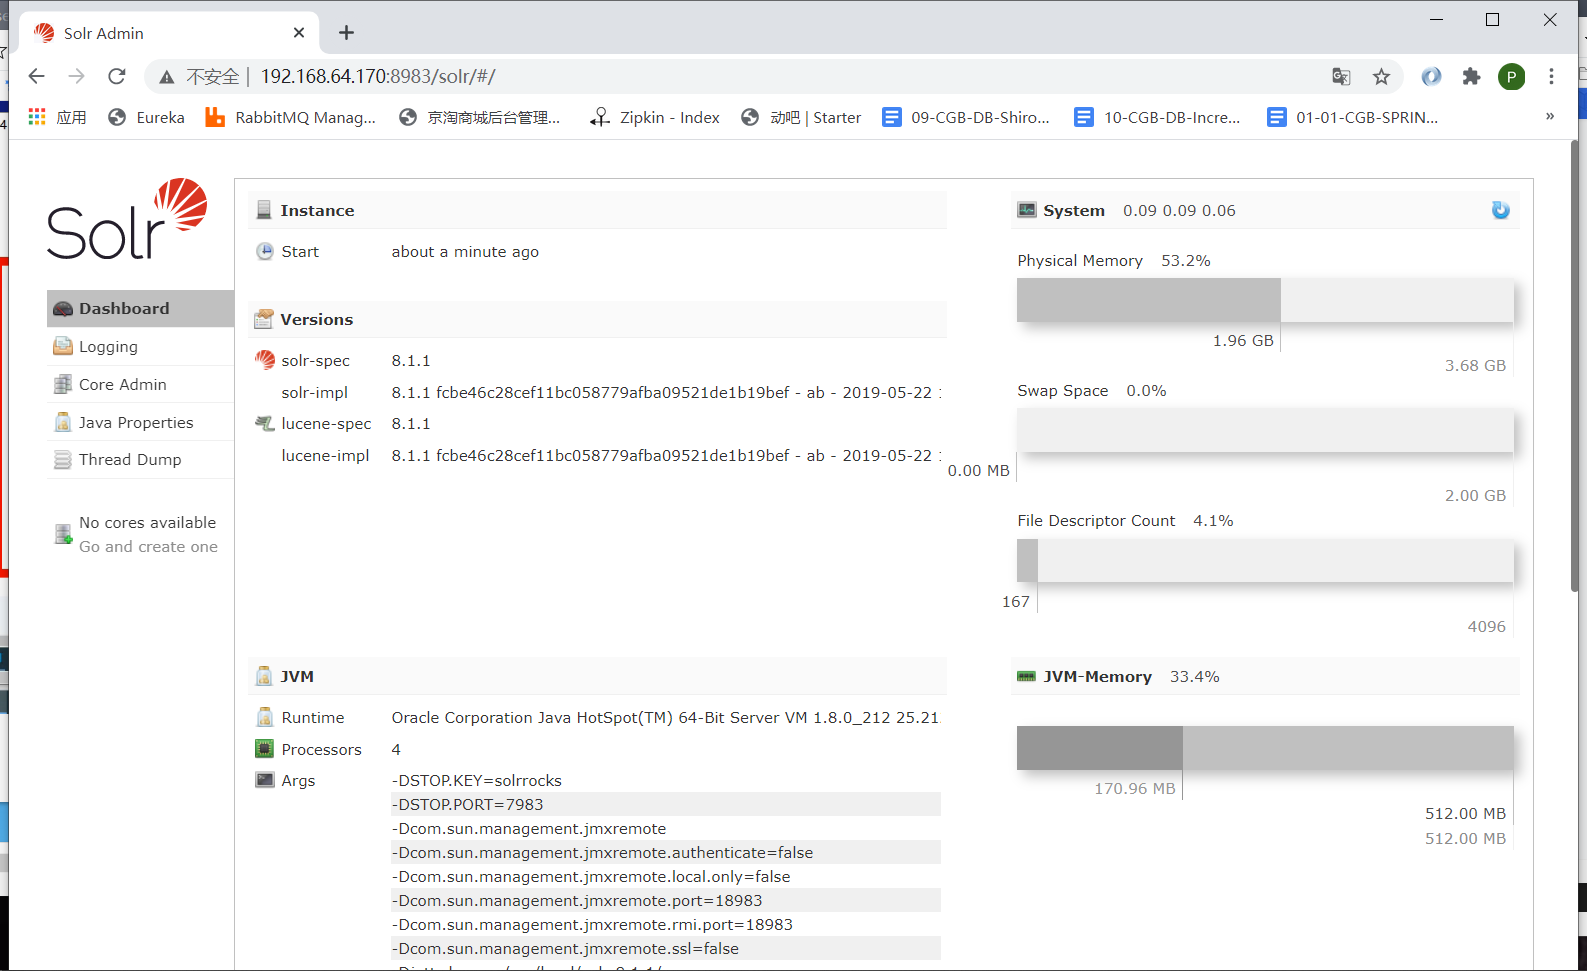Image resolution: width=1587 pixels, height=971 pixels.
Task: Close the Solr Admin tab
Action: (x=299, y=33)
